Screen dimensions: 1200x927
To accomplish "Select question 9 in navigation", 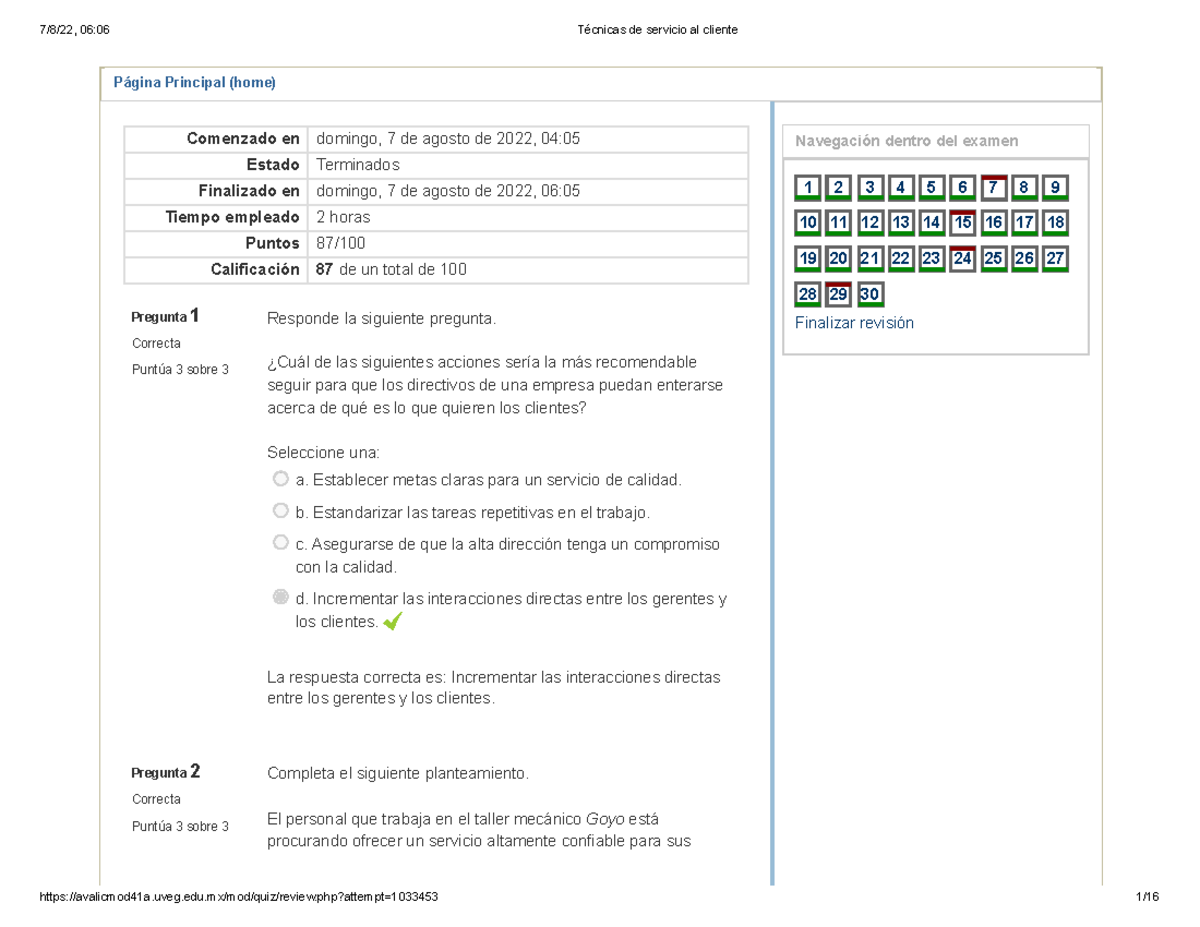I will click(x=1056, y=187).
